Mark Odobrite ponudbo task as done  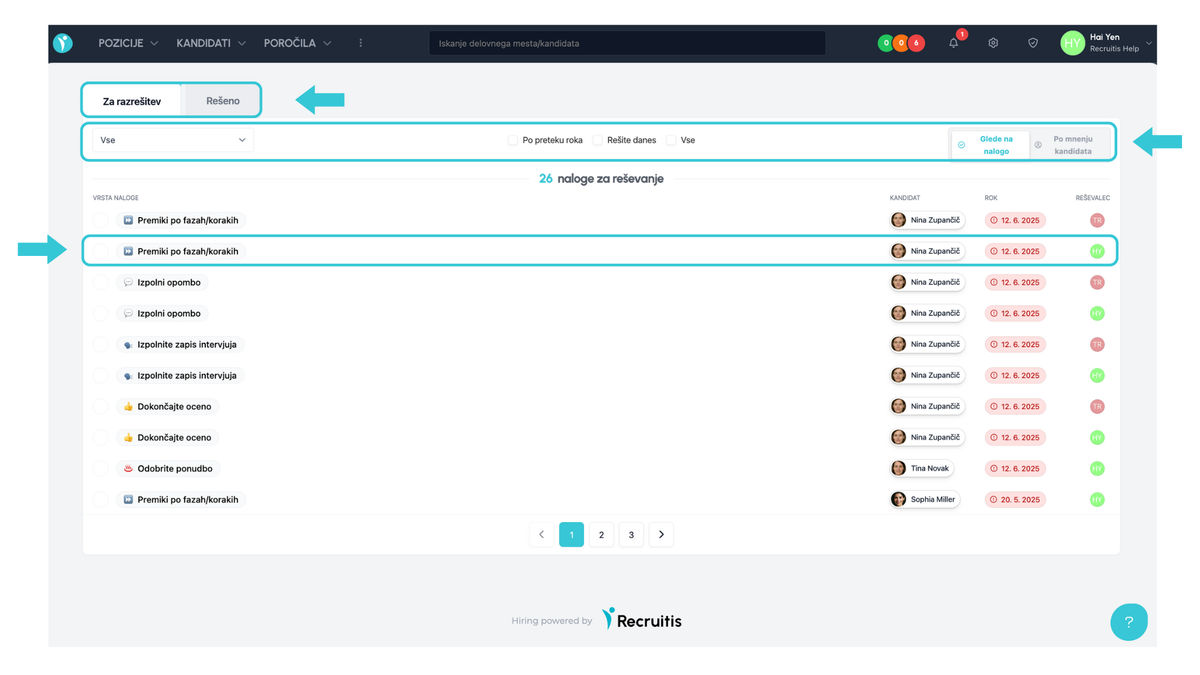click(x=100, y=468)
